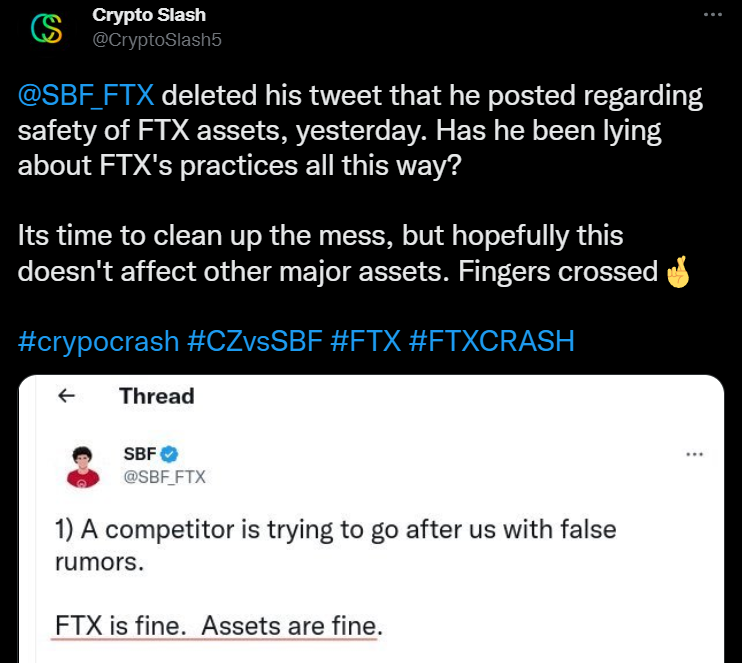Open the #crypocrash hashtag
Screen dimensions: 742x663
(x=98, y=341)
